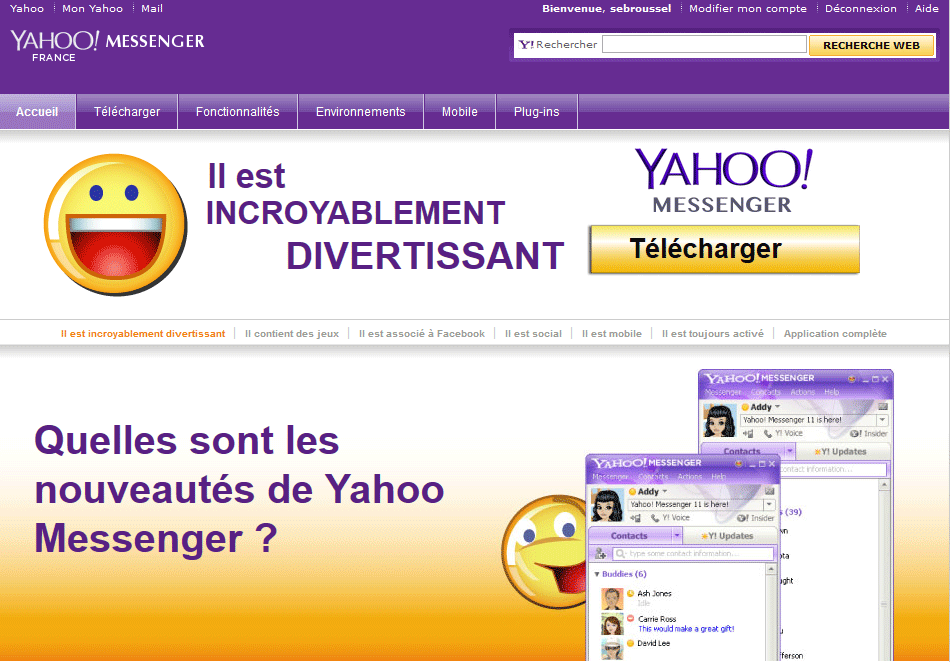Click the peeking smiley beside the Messenger windows
The width and height of the screenshot is (950, 662).
pos(544,551)
